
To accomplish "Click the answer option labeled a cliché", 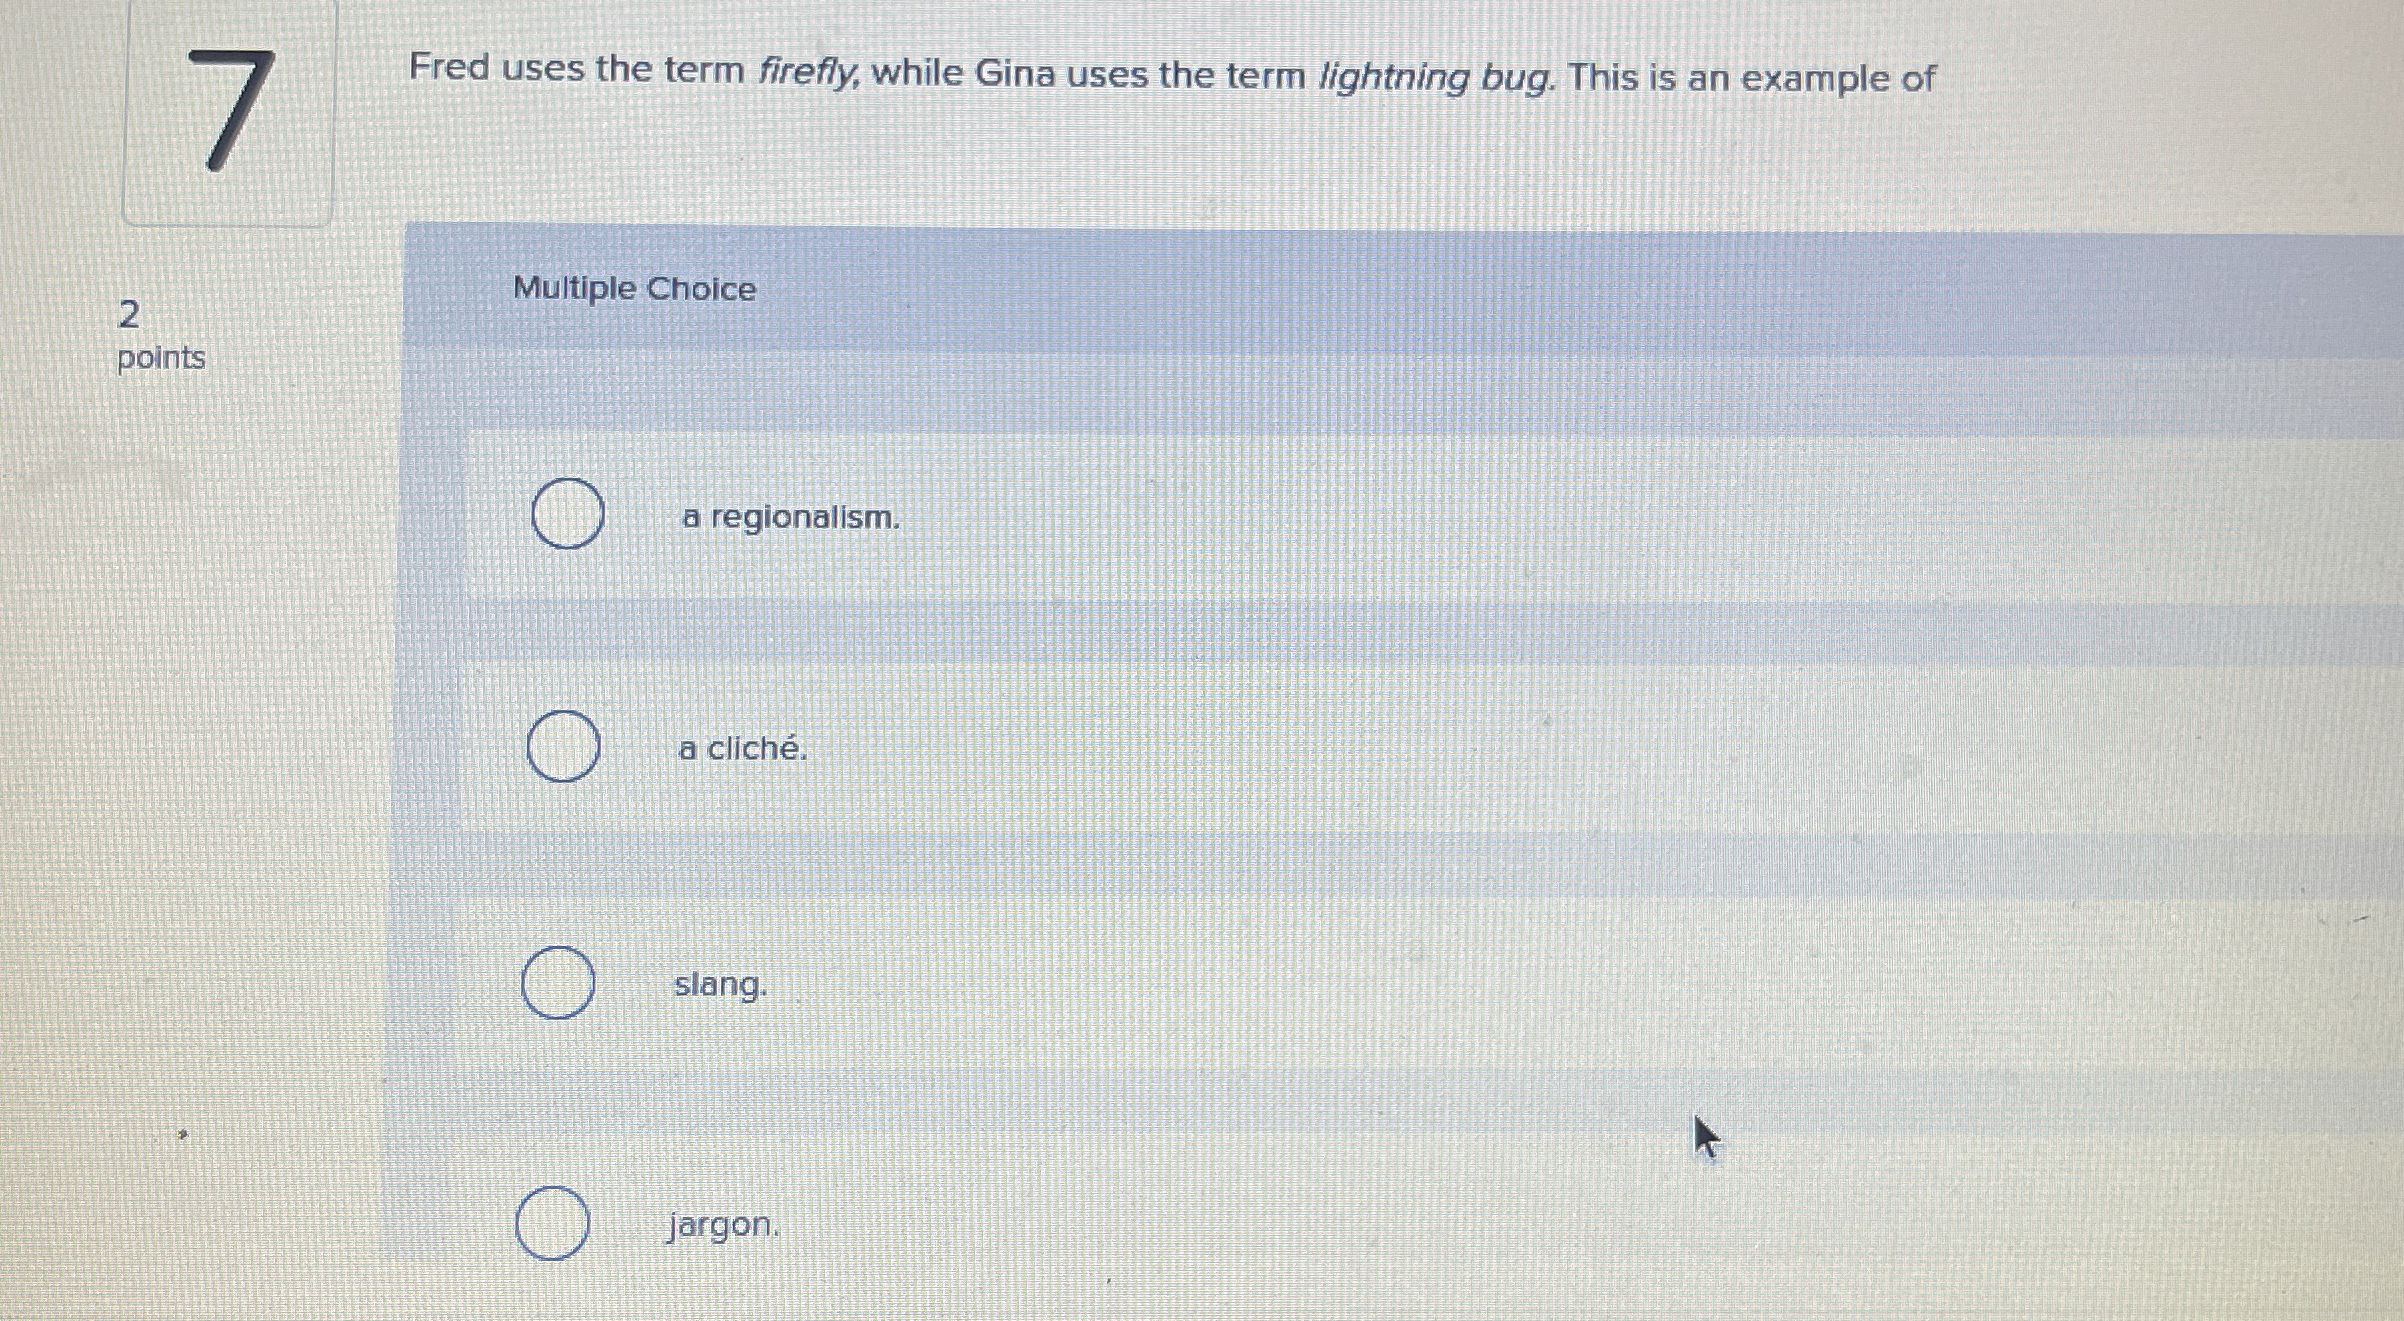I will (744, 748).
